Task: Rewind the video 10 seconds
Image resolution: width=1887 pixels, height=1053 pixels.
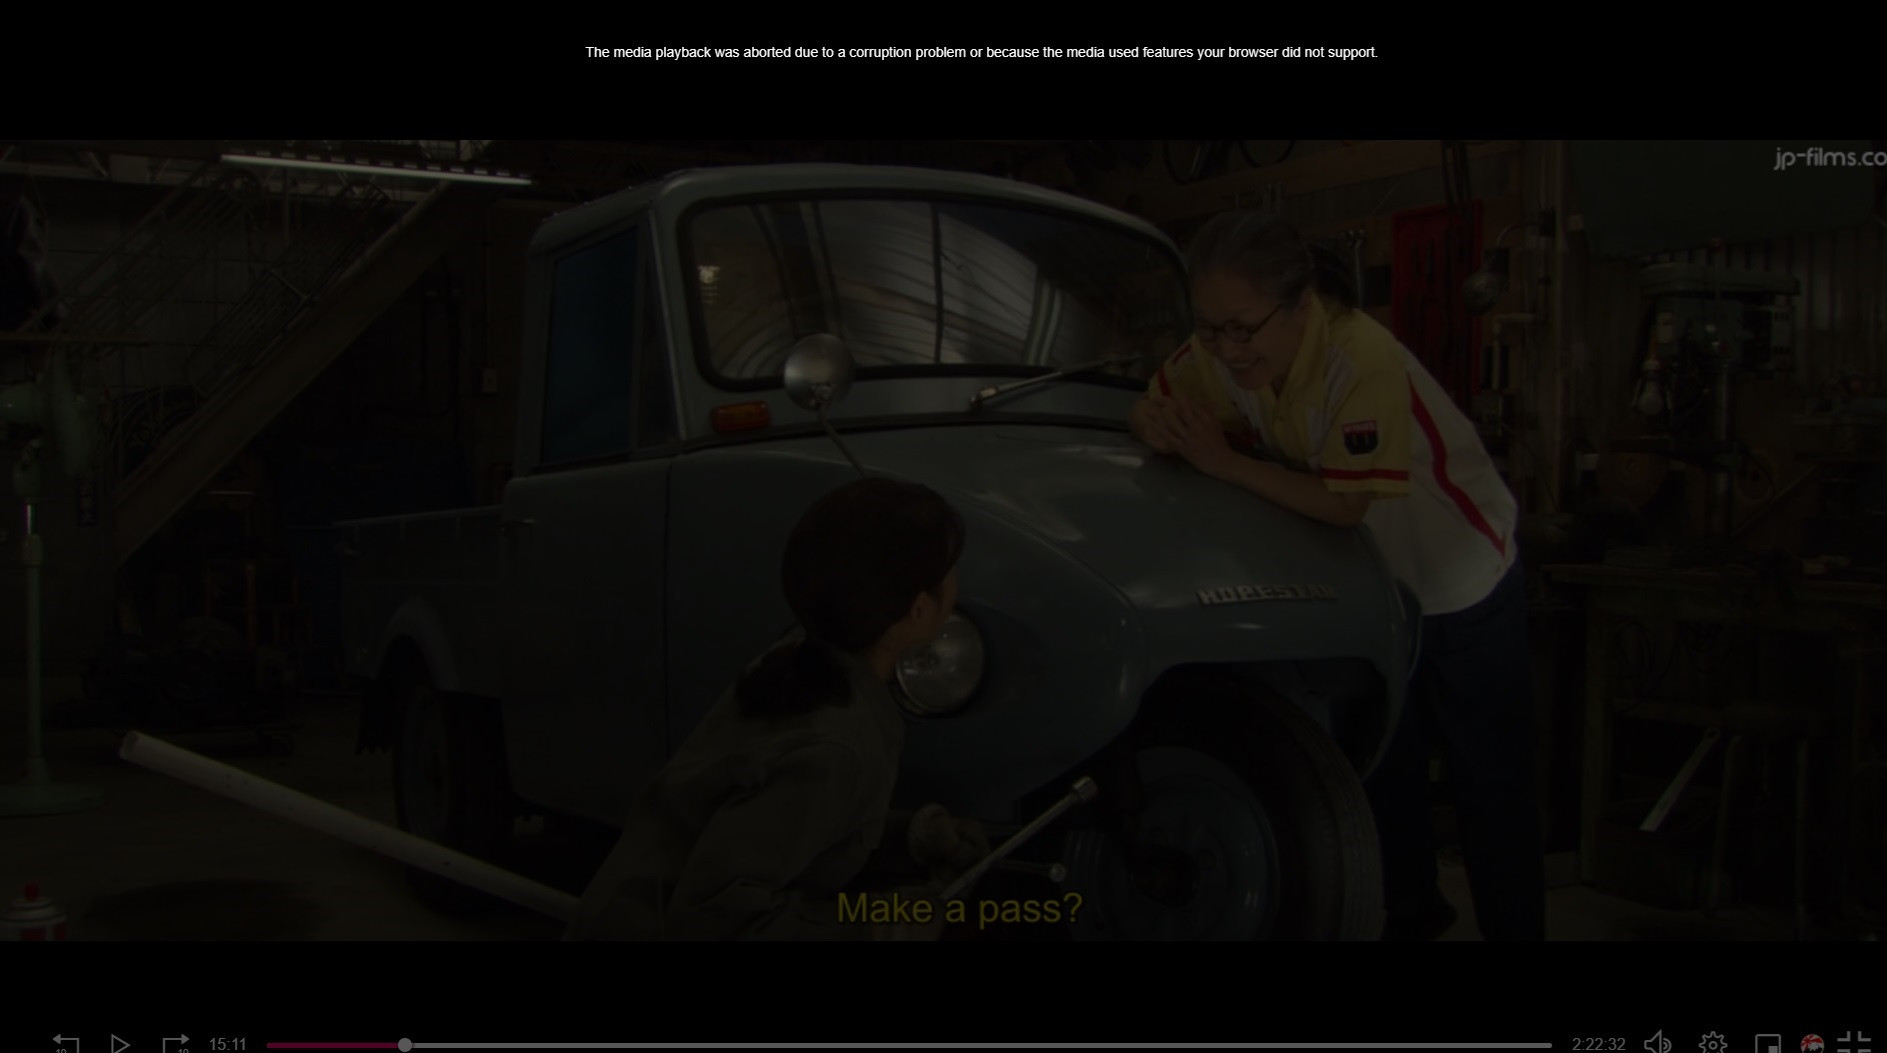Action: point(65,1044)
